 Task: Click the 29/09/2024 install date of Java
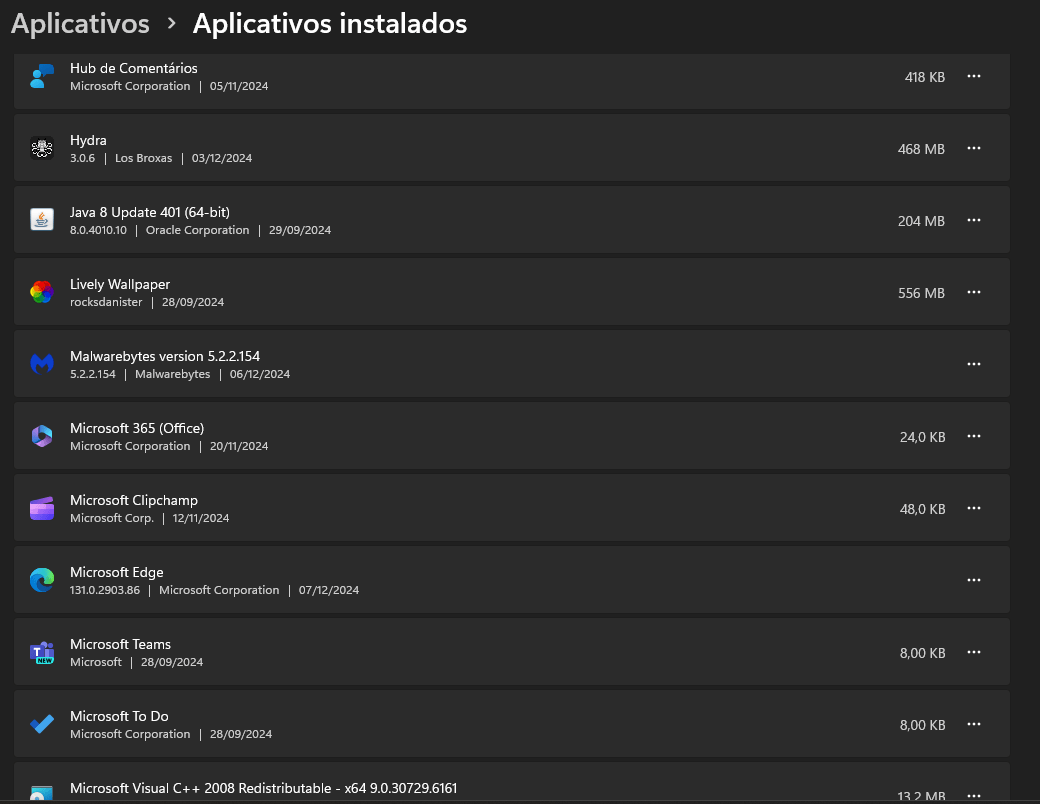tap(300, 230)
